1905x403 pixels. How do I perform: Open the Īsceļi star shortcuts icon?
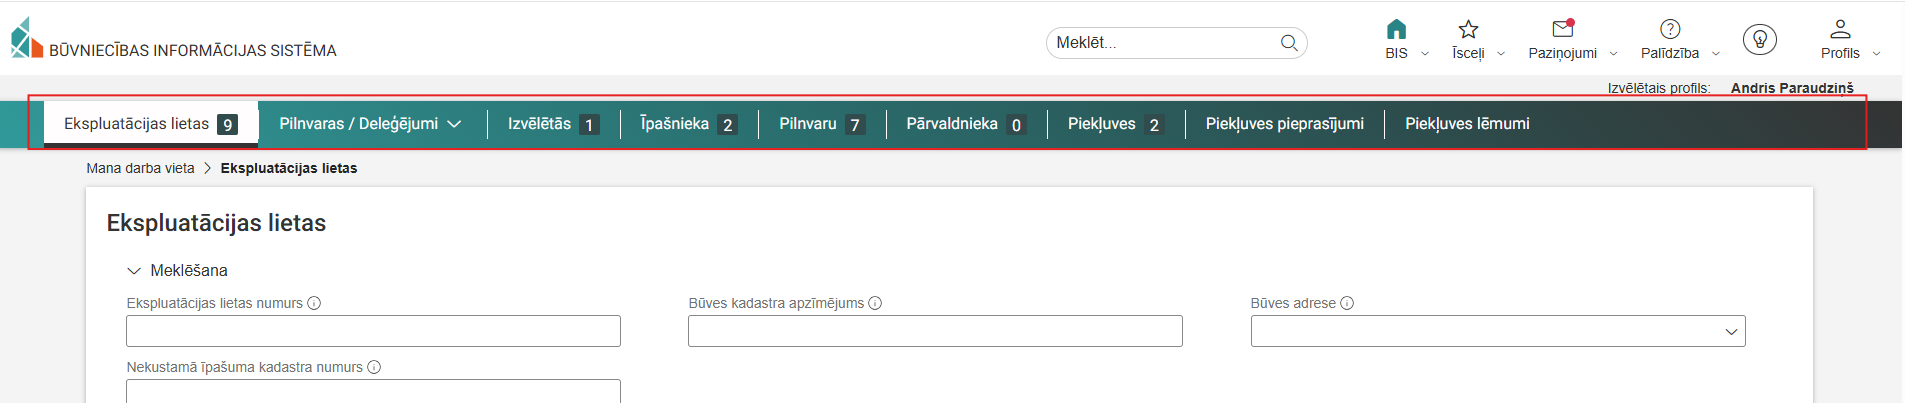[x=1468, y=30]
